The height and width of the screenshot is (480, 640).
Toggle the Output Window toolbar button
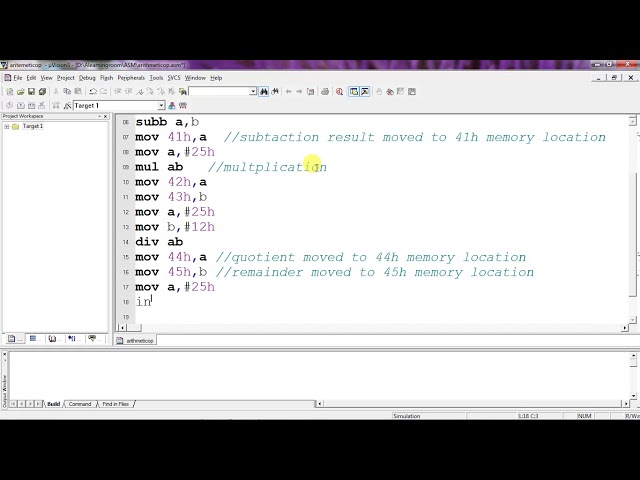point(365,91)
